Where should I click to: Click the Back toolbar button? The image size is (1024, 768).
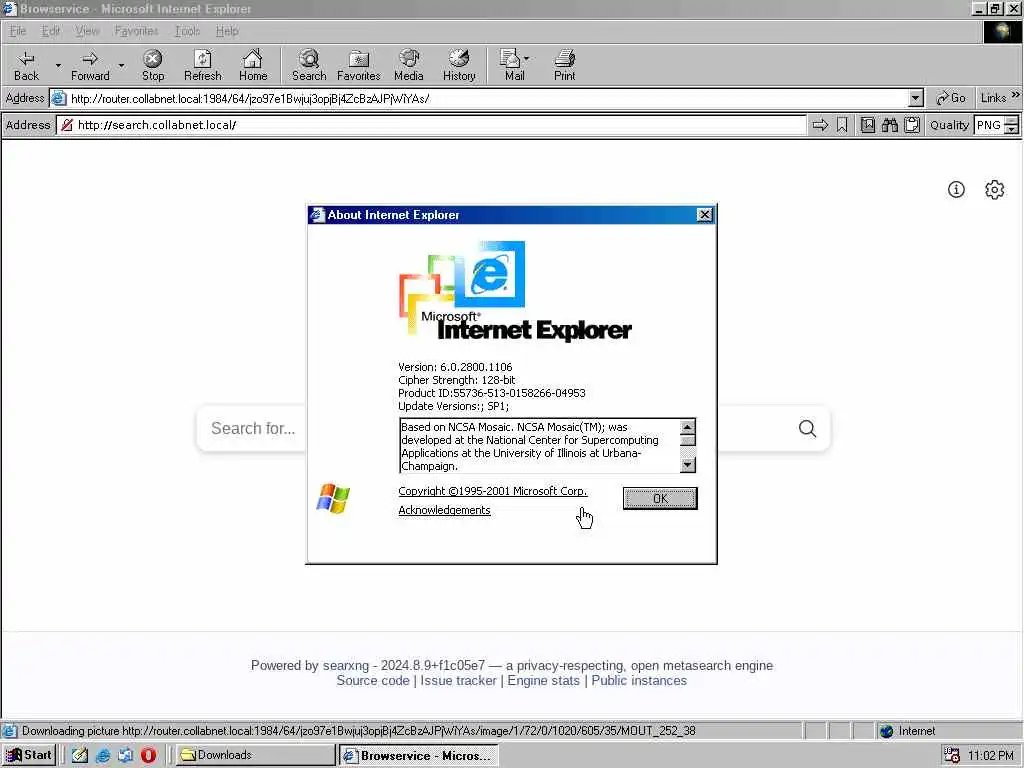[x=26, y=65]
